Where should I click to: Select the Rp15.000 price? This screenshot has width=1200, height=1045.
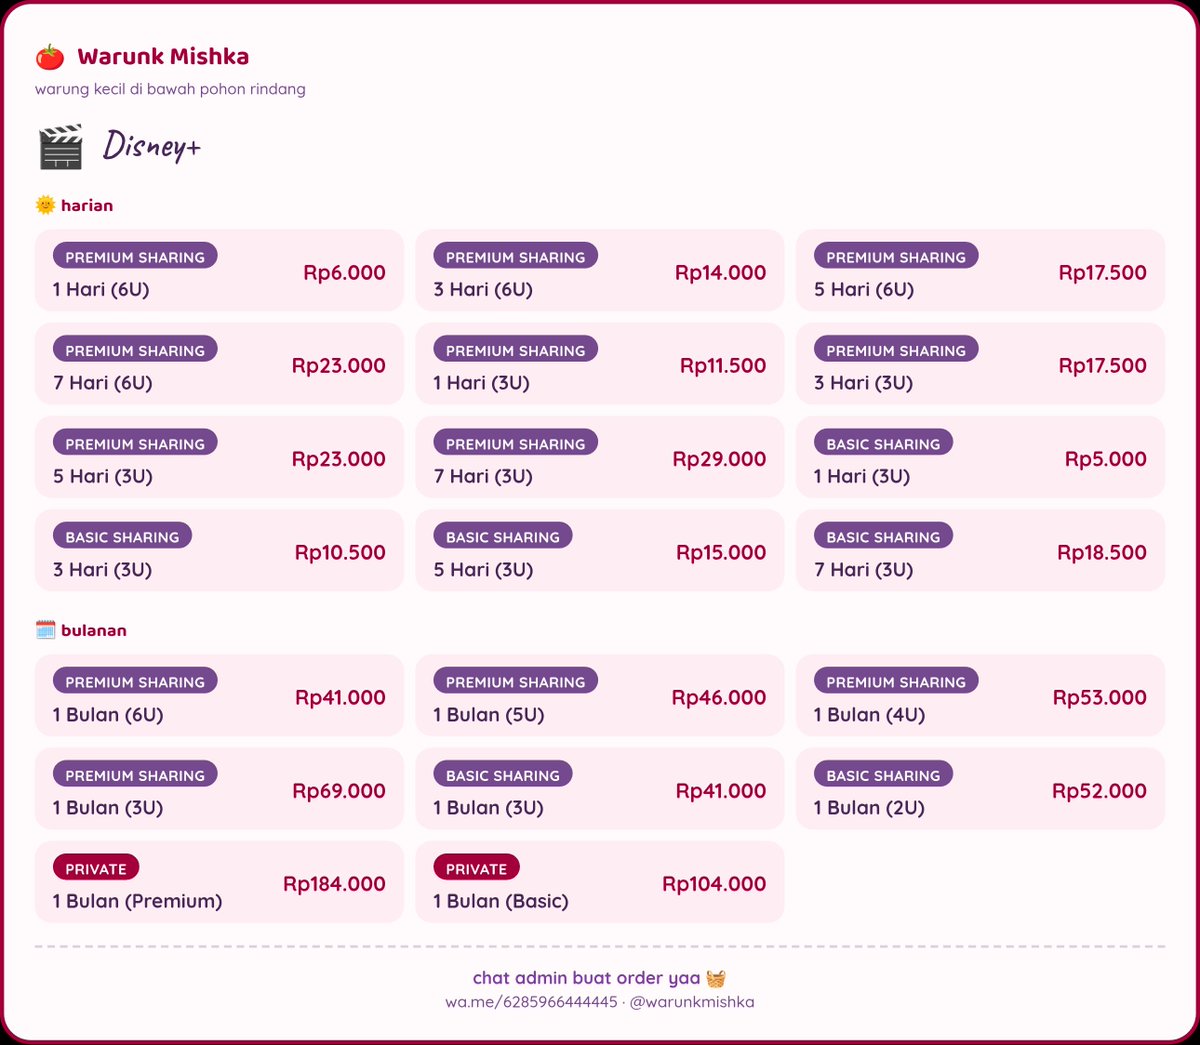[721, 552]
